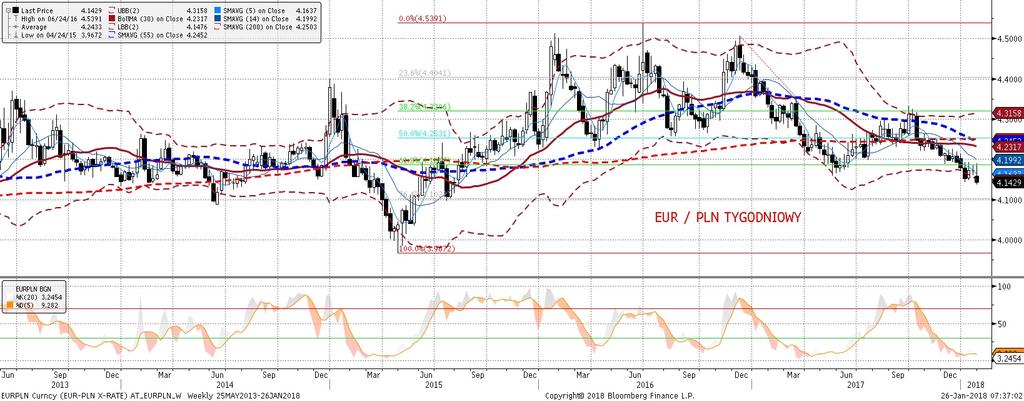
Task: Select the SMAVG (200) dashed line icon
Action: coord(217,27)
